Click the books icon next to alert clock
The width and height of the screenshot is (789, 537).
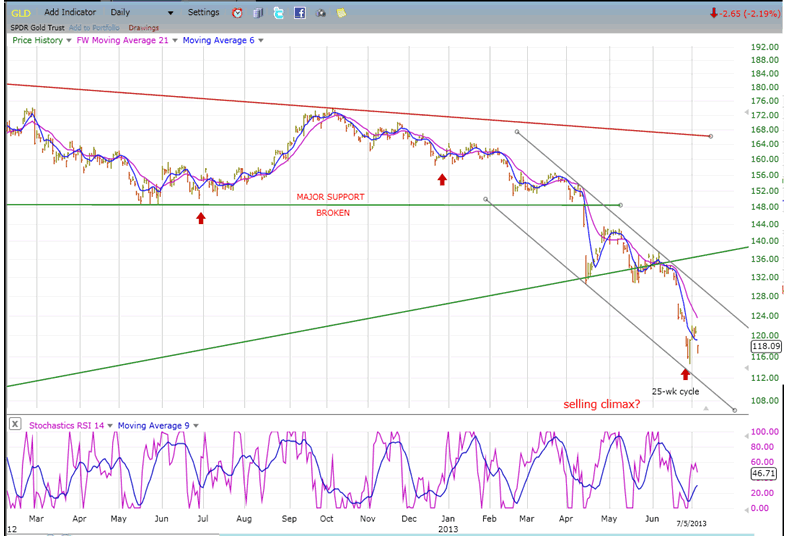258,13
